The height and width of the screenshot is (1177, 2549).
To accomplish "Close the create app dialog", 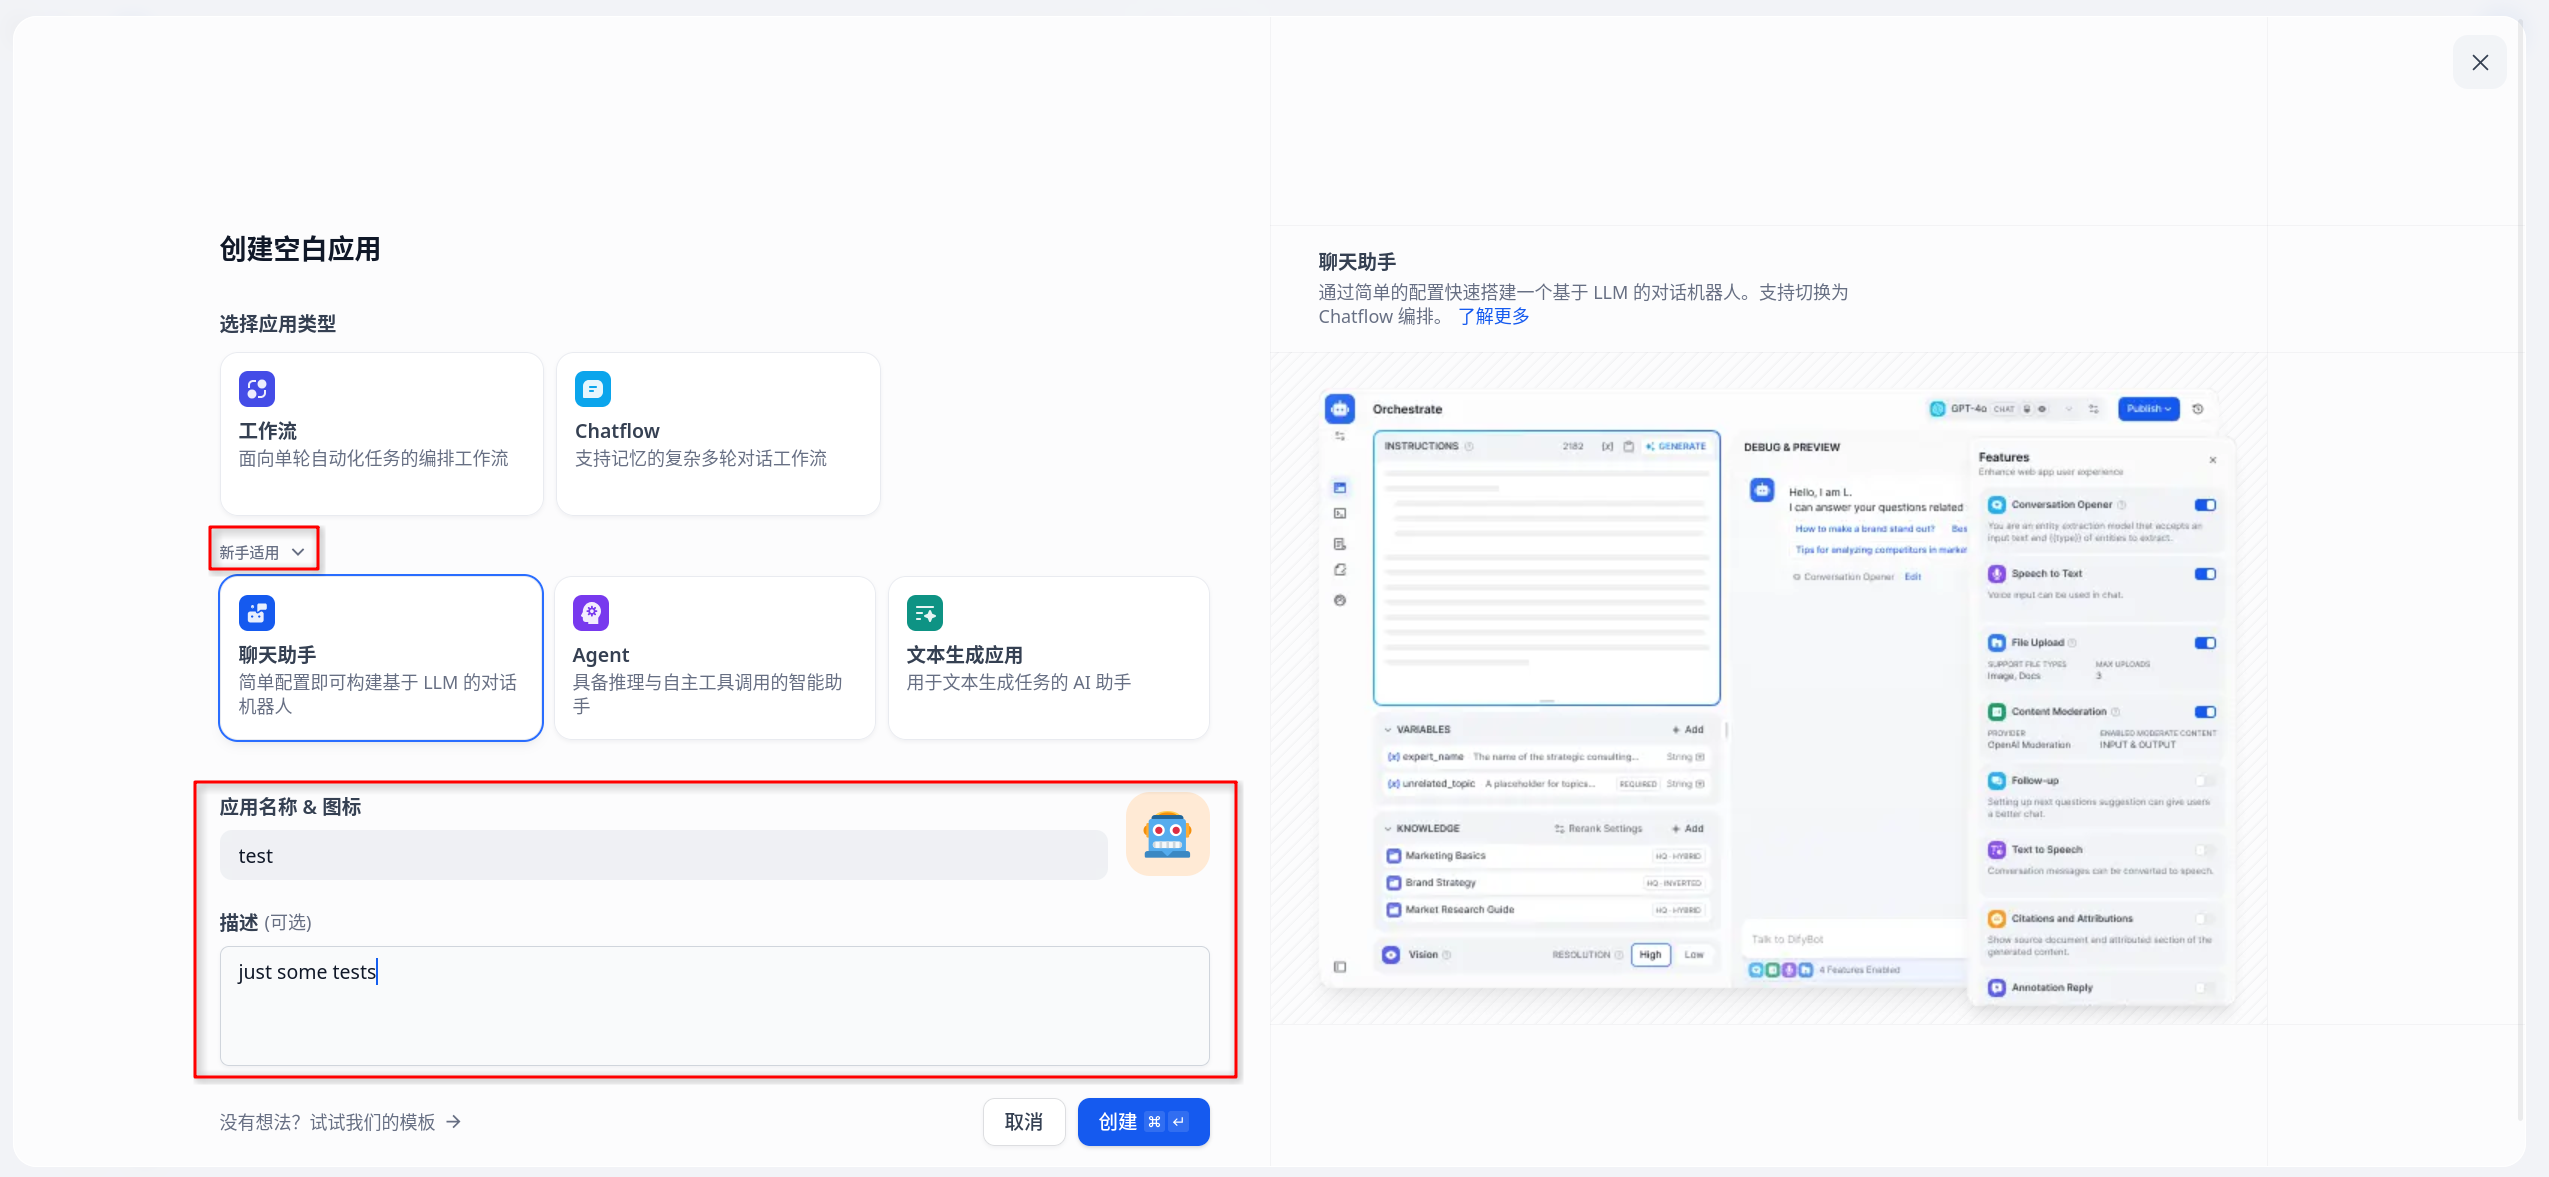I will 2479,63.
